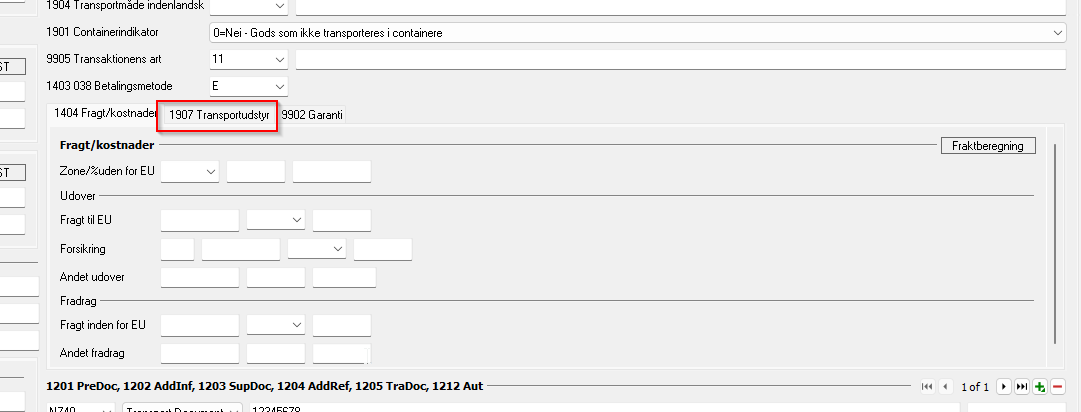Expand Transportmåde indenlandsk dropdown
This screenshot has width=1081, height=412.
(279, 6)
